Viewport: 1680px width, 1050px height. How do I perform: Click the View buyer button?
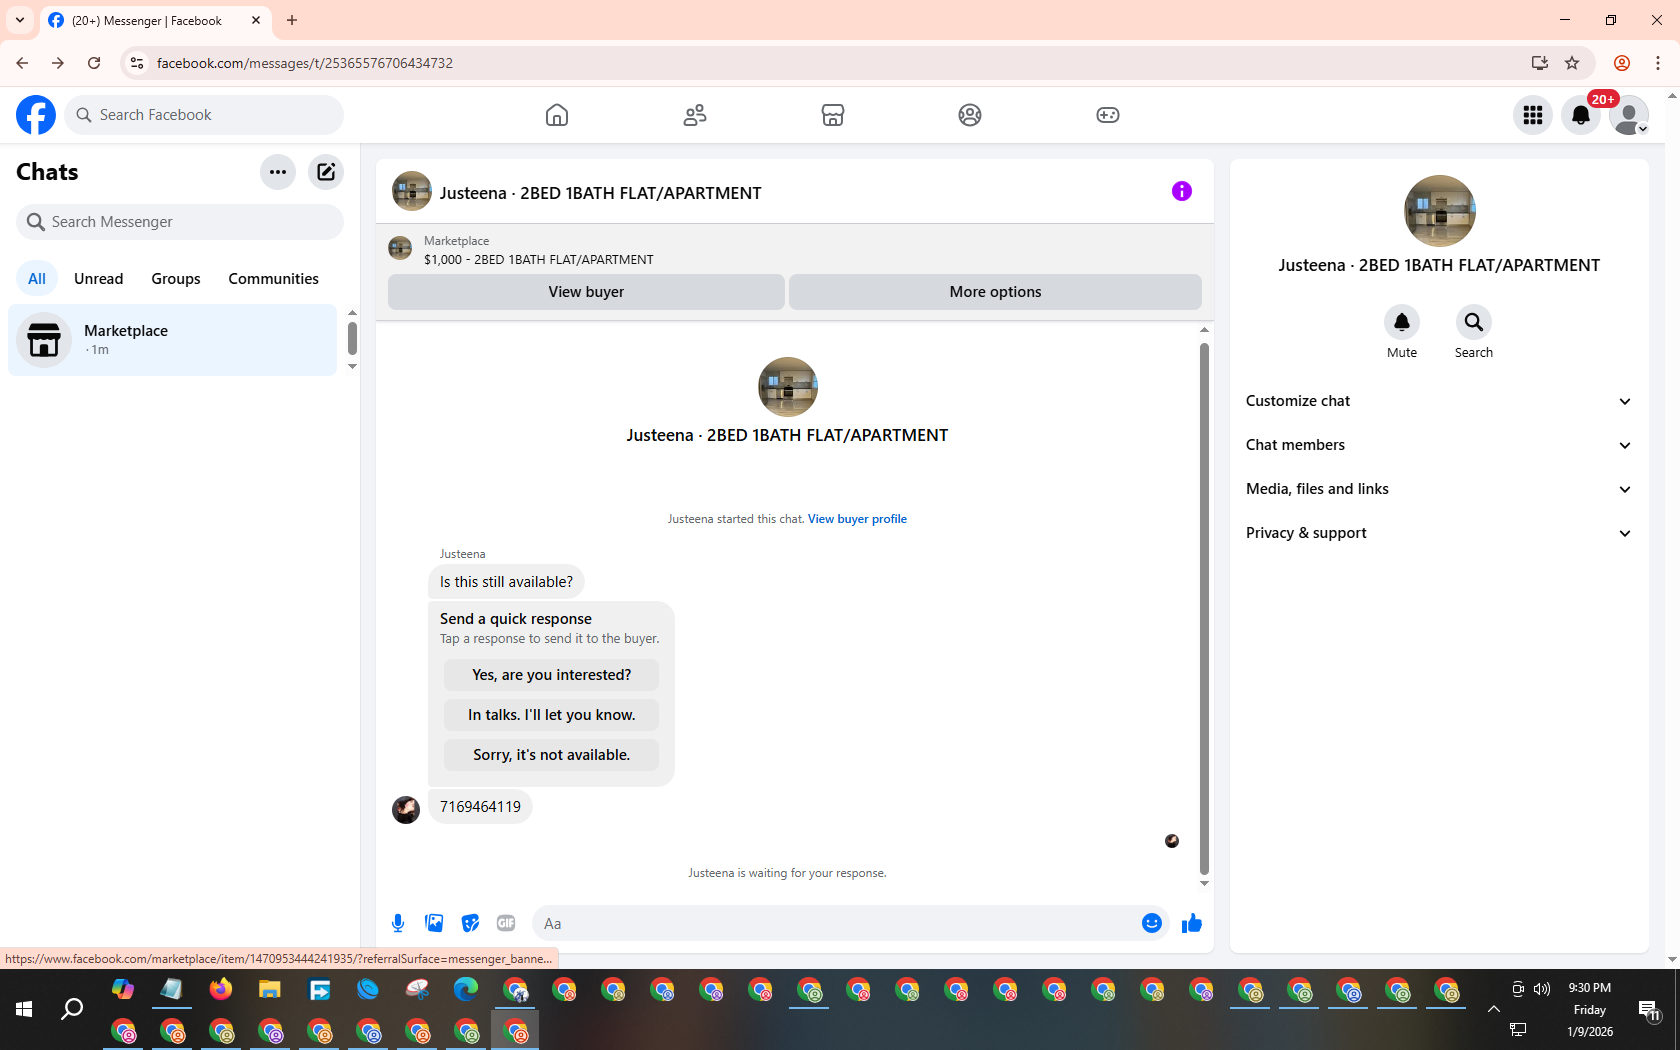(x=586, y=292)
